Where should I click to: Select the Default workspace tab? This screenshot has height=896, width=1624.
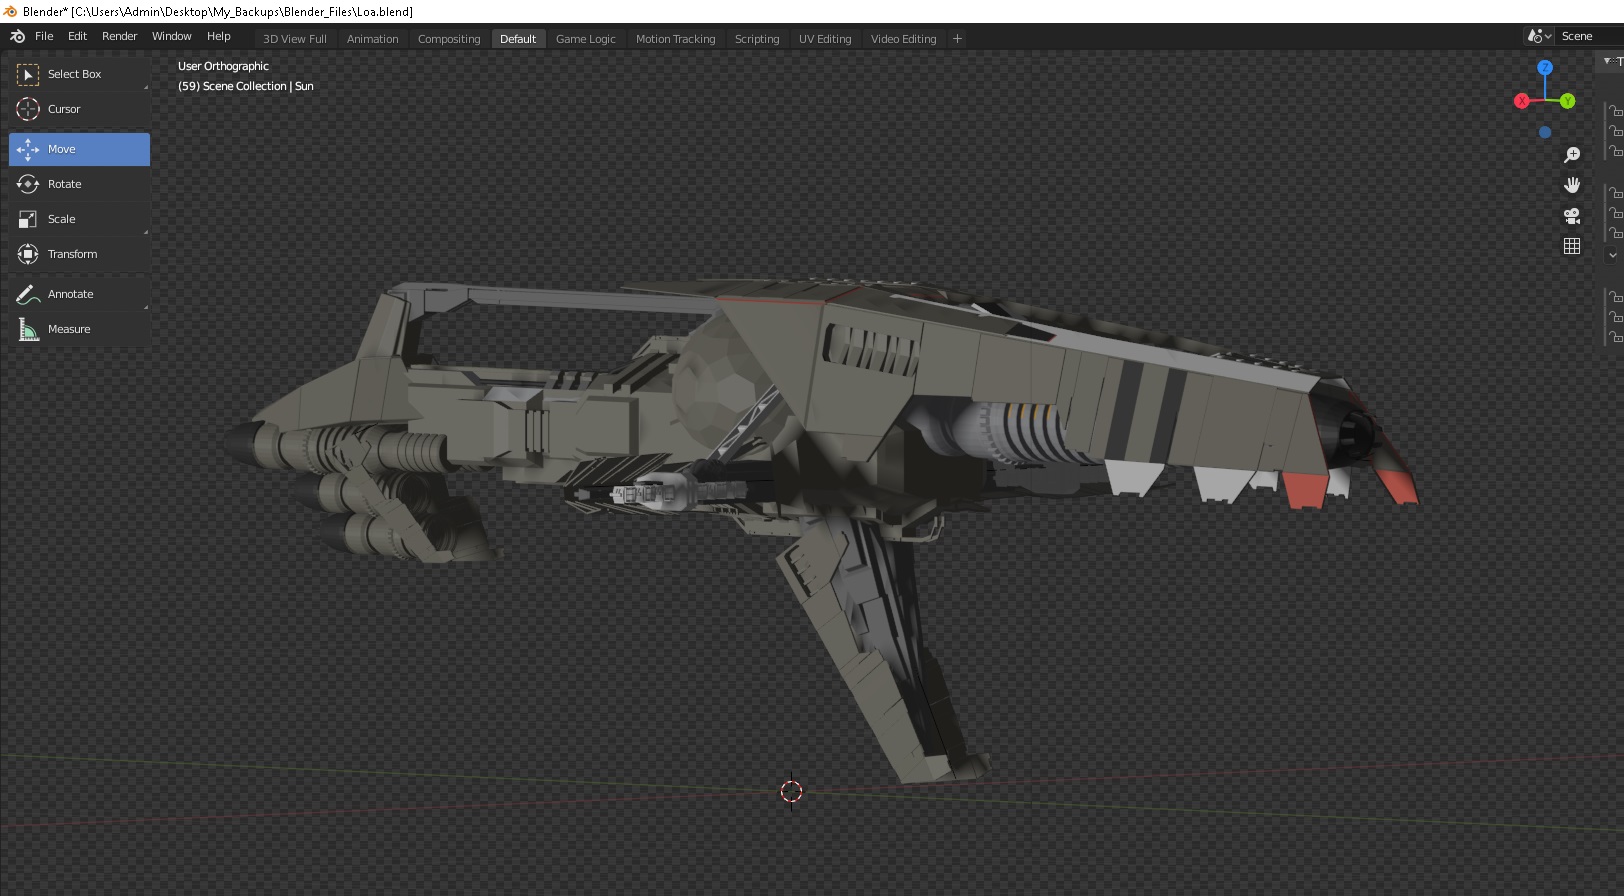(518, 39)
